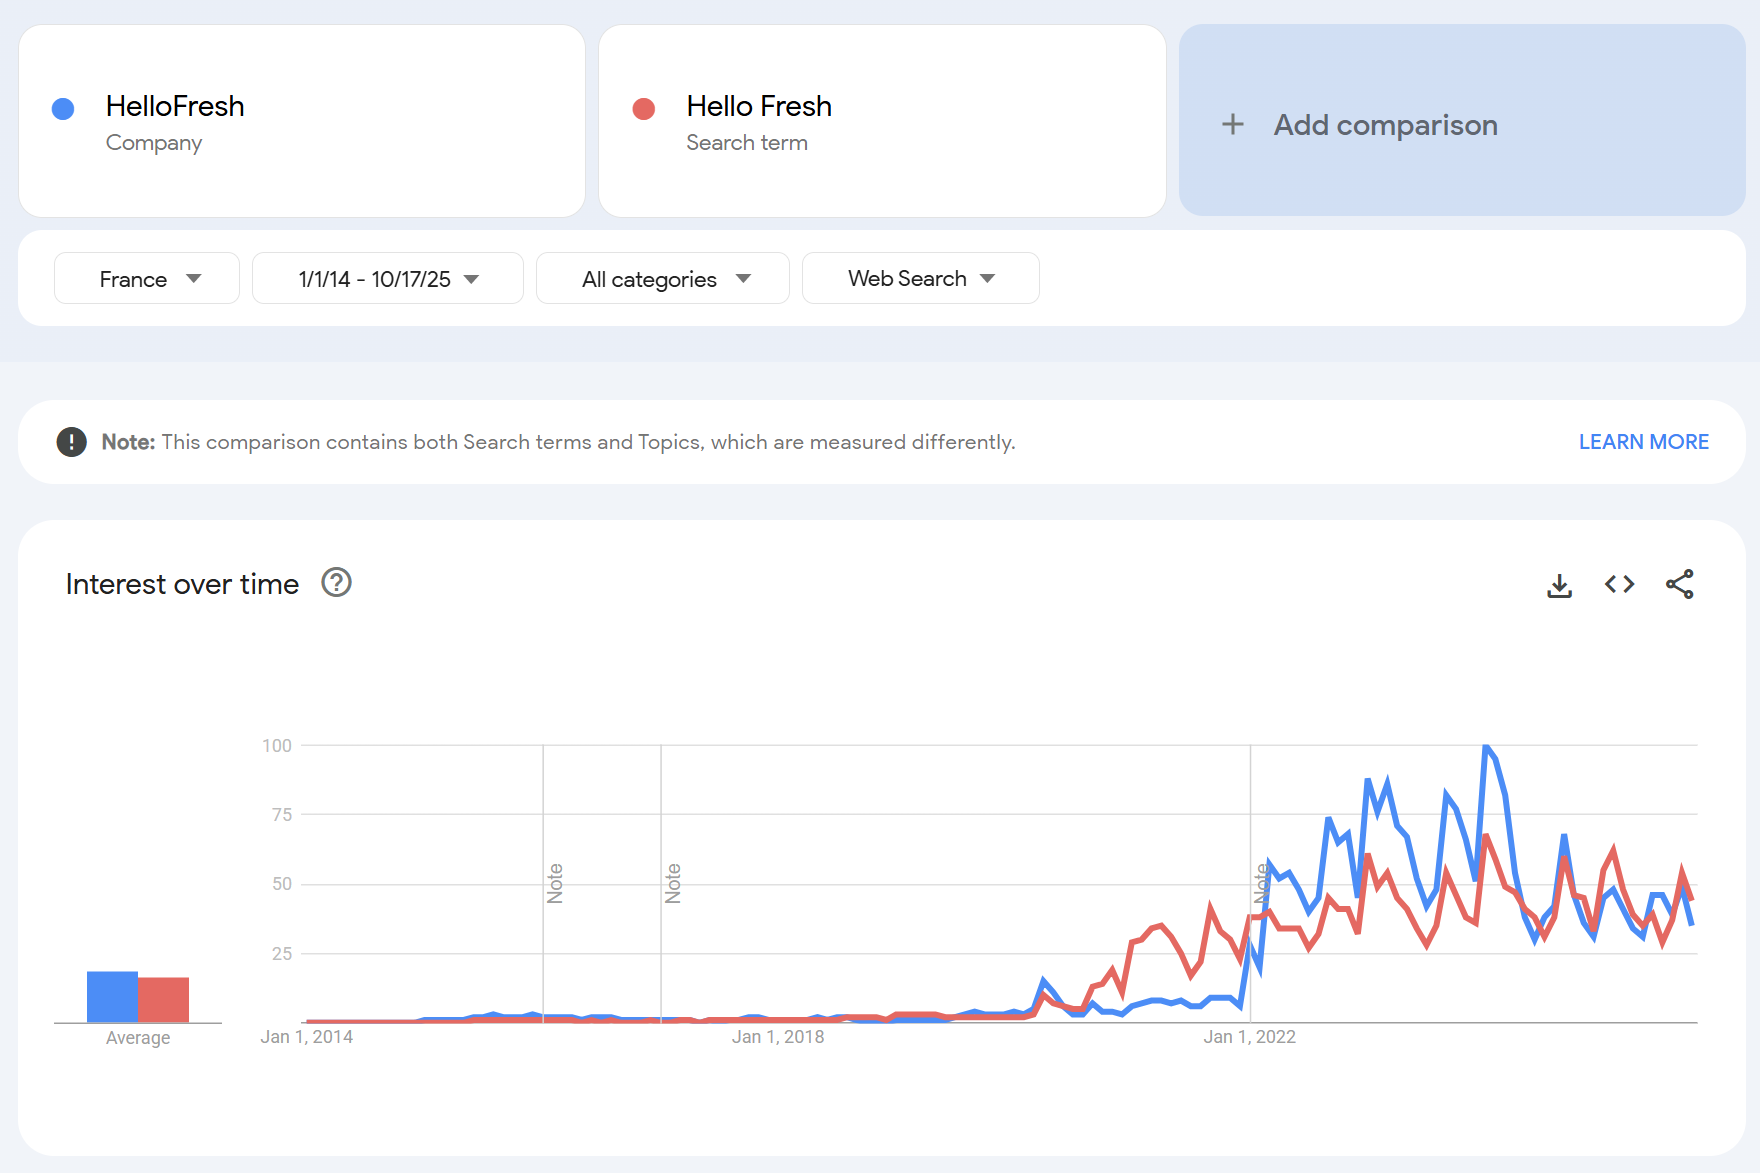Expand the Web Search type dropdown
The height and width of the screenshot is (1173, 1760).
(920, 279)
